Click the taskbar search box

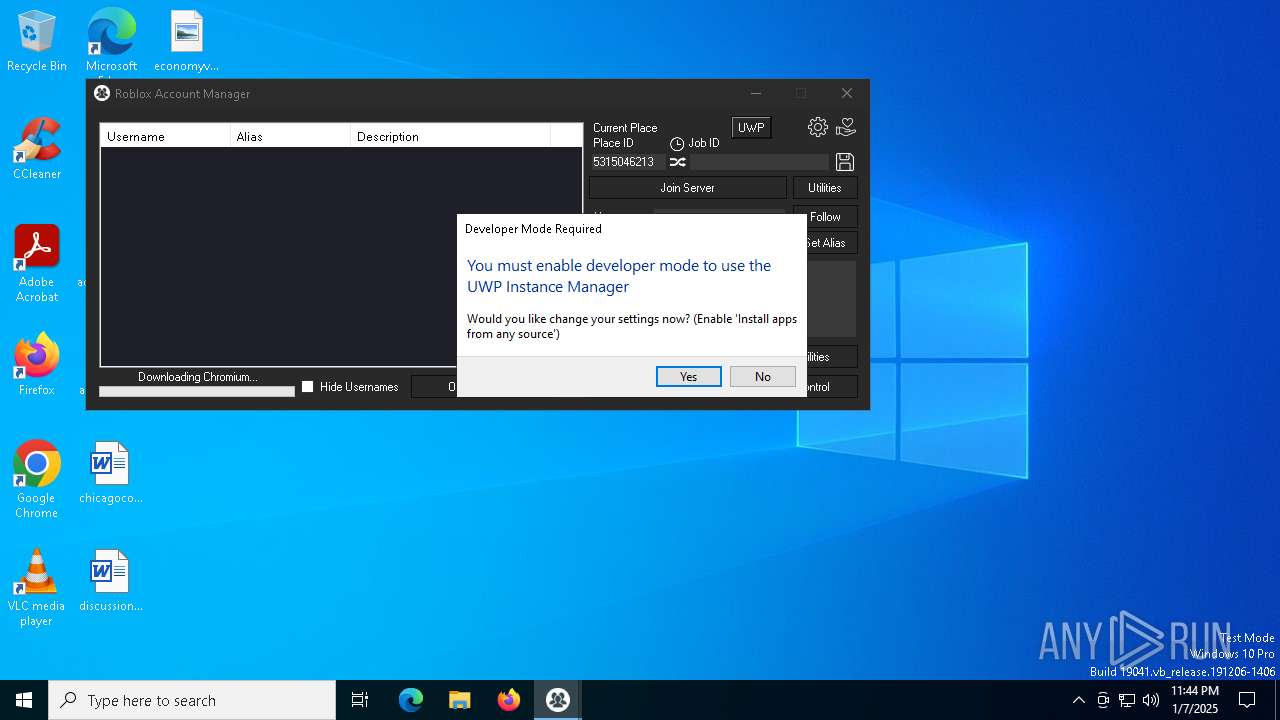pos(192,700)
